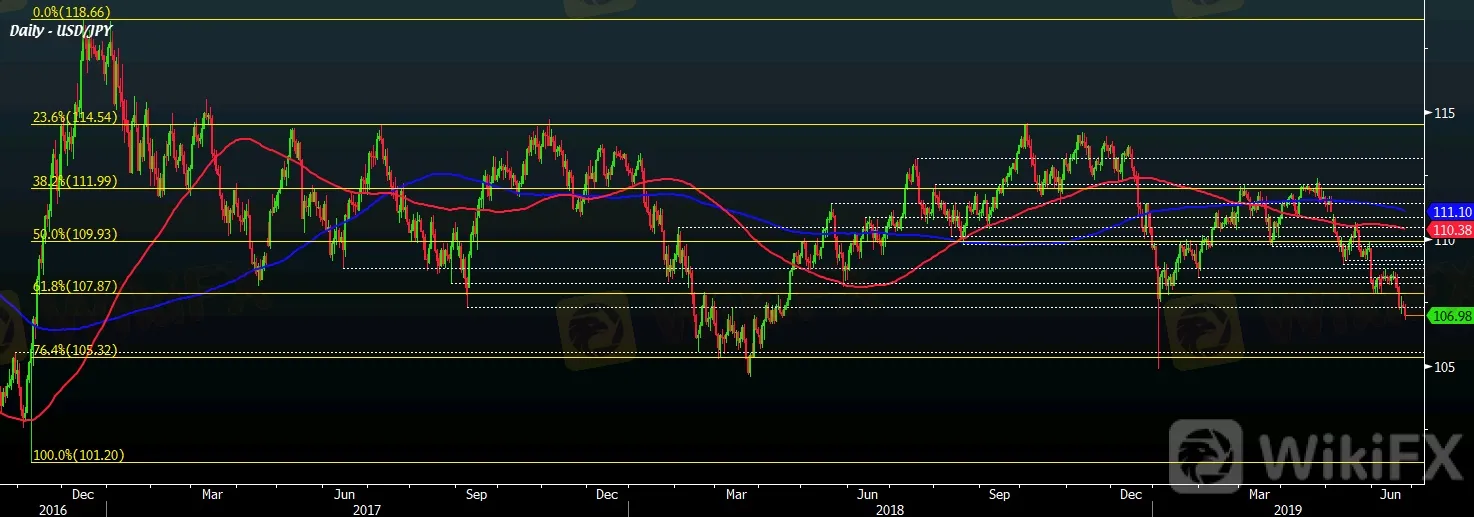Select the 23.6%(114.54) Fibonacci label

pos(75,117)
